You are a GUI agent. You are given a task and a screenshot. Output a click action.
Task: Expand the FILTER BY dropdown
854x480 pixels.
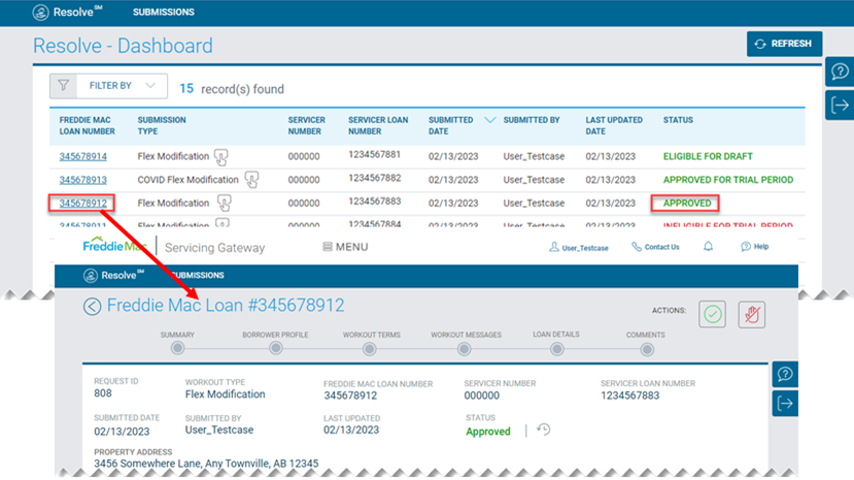(x=122, y=86)
